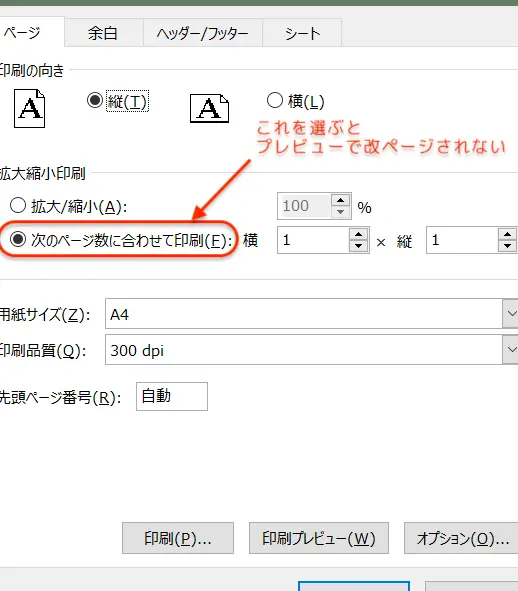Screen dimensions: 518x591
Task: Open 印刷プレビュー(W) button
Action: click(x=319, y=538)
